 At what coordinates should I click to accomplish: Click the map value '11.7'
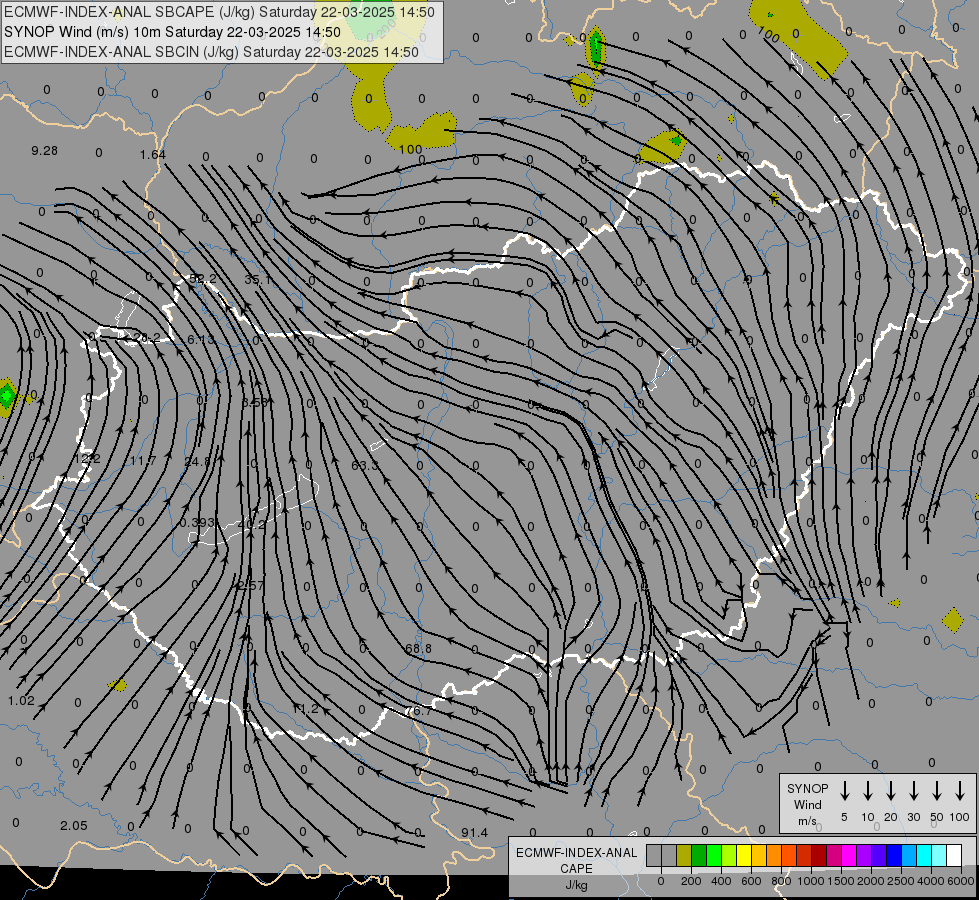pos(143,460)
